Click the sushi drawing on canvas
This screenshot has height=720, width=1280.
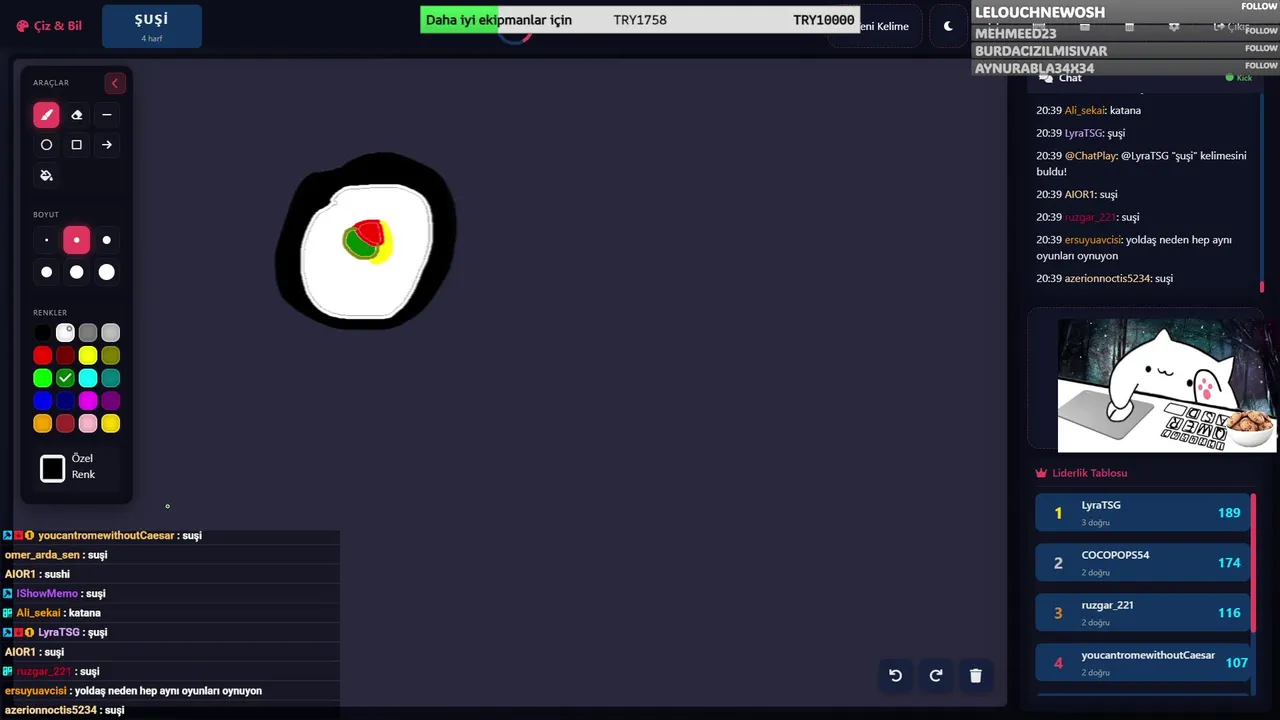point(367,241)
